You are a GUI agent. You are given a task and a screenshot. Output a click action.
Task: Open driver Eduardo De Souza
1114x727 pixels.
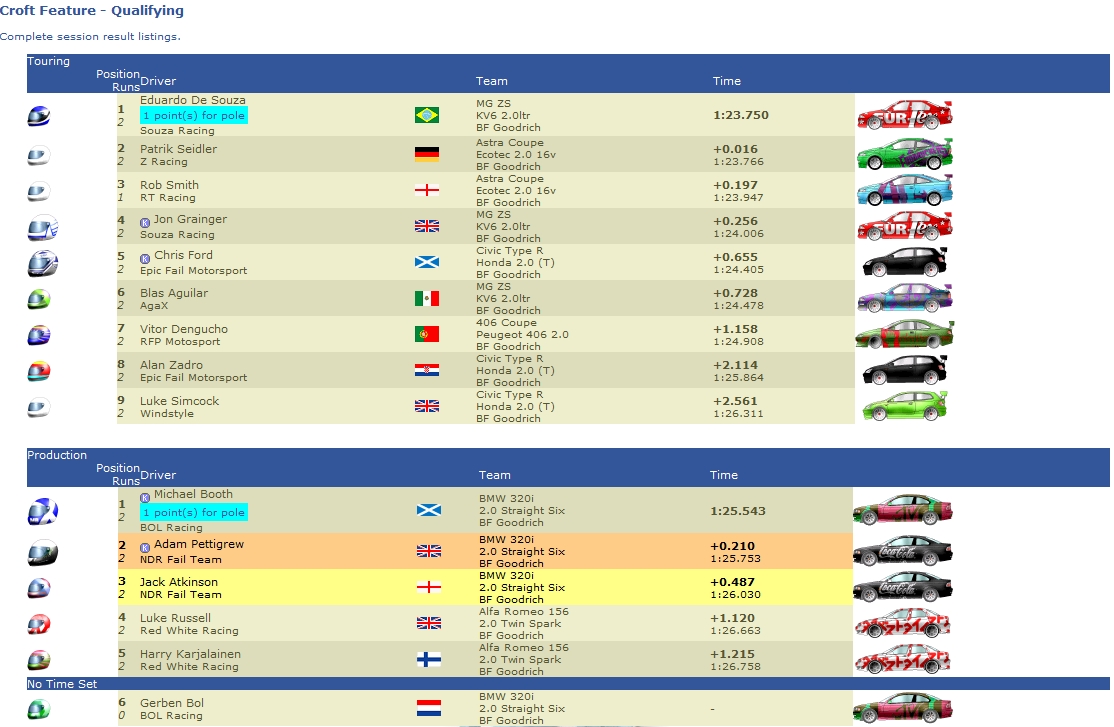point(193,100)
